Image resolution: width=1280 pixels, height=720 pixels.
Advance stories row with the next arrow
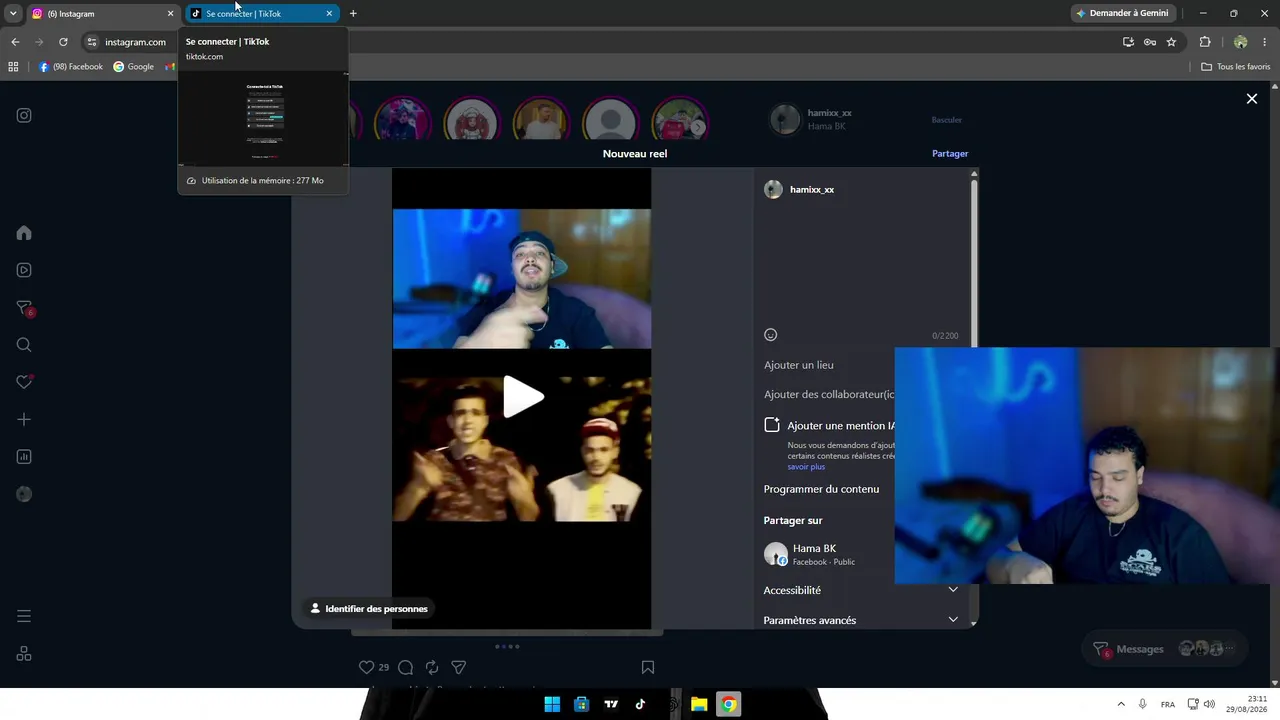(698, 126)
